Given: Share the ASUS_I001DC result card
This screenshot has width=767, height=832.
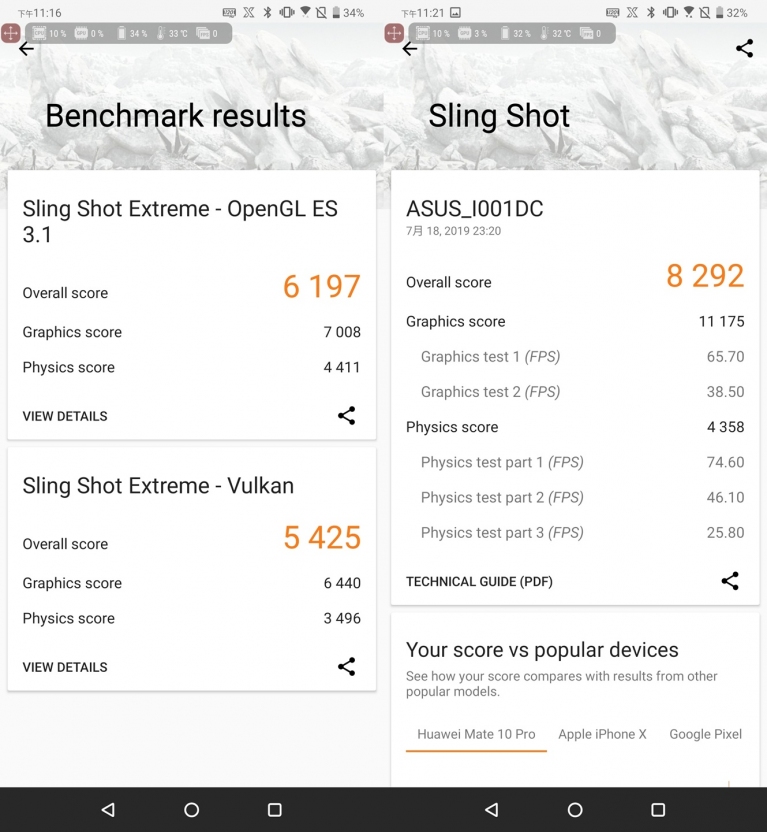Looking at the screenshot, I should coord(730,581).
